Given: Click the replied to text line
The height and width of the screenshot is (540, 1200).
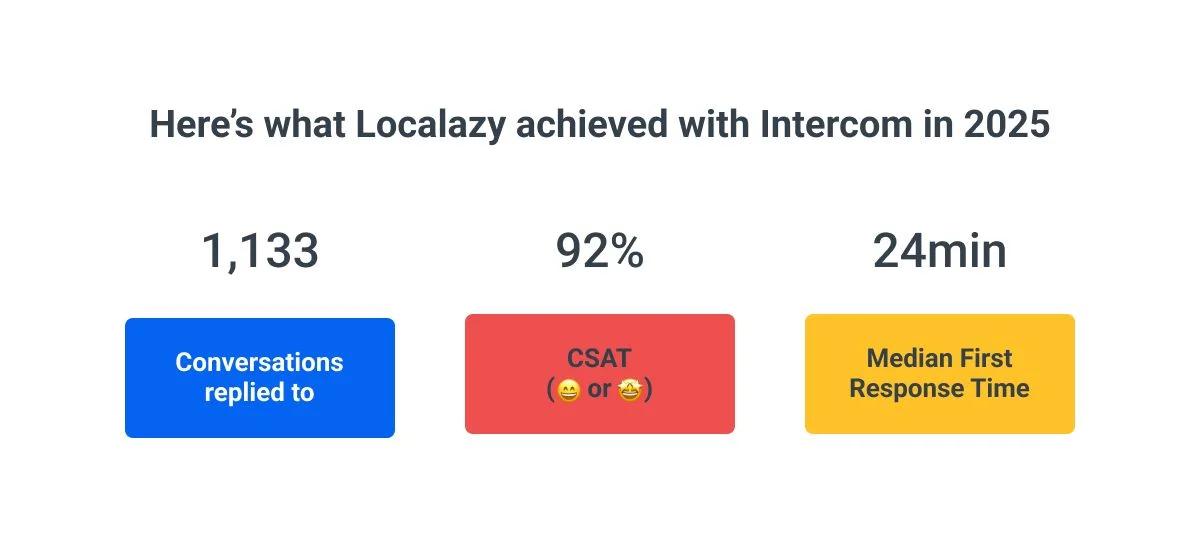Looking at the screenshot, I should click(x=260, y=393).
